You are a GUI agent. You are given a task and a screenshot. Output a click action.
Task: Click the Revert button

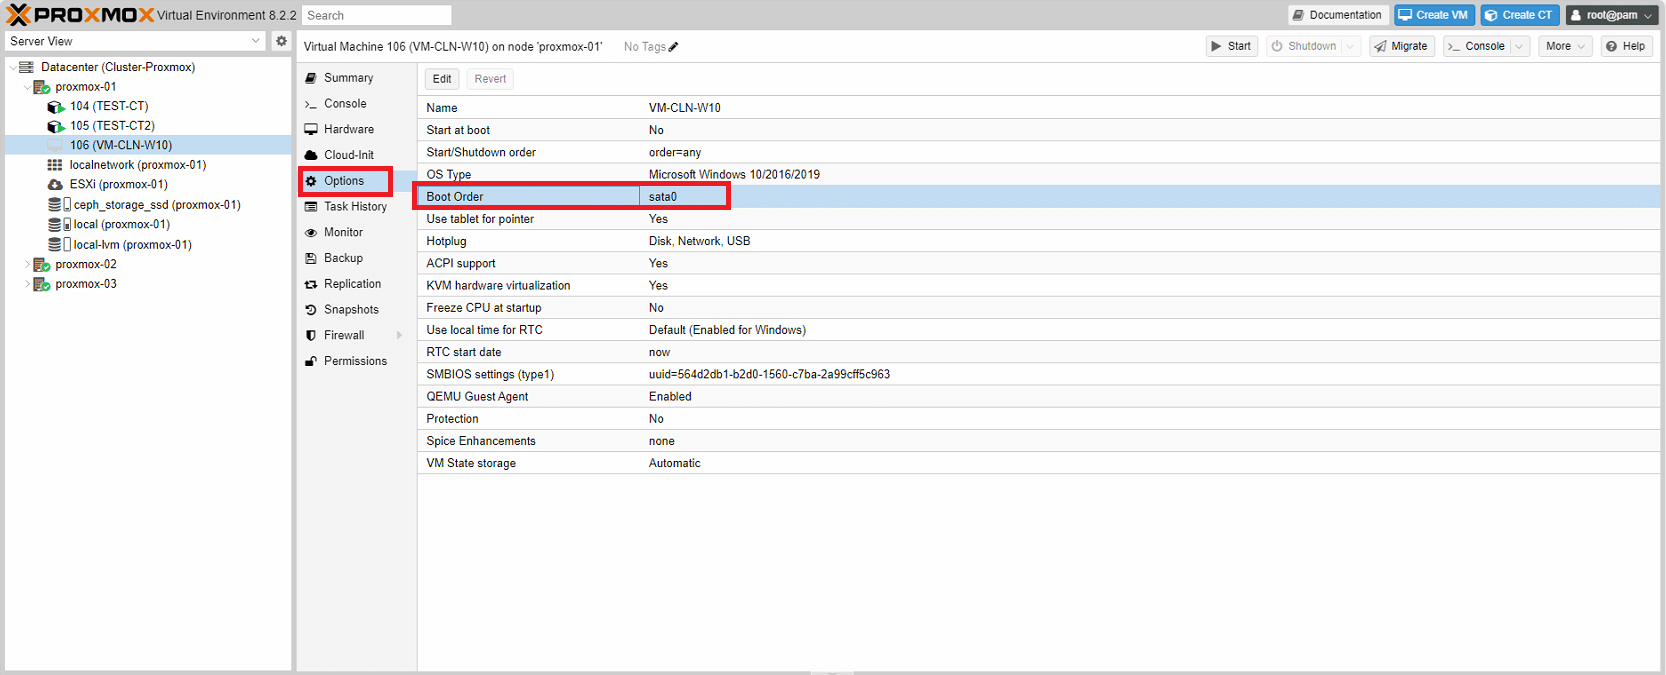(x=490, y=79)
